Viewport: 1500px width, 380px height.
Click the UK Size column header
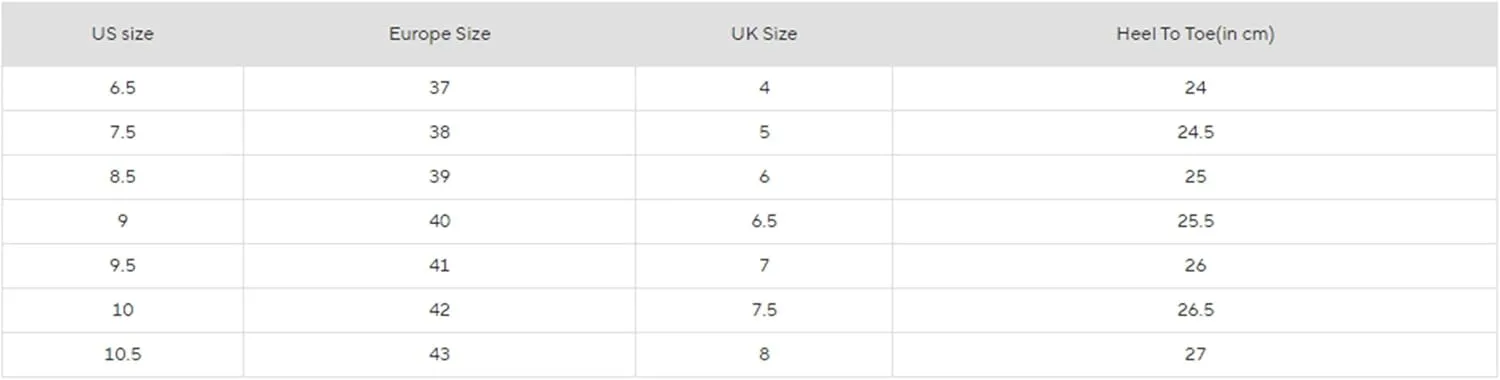tap(764, 34)
